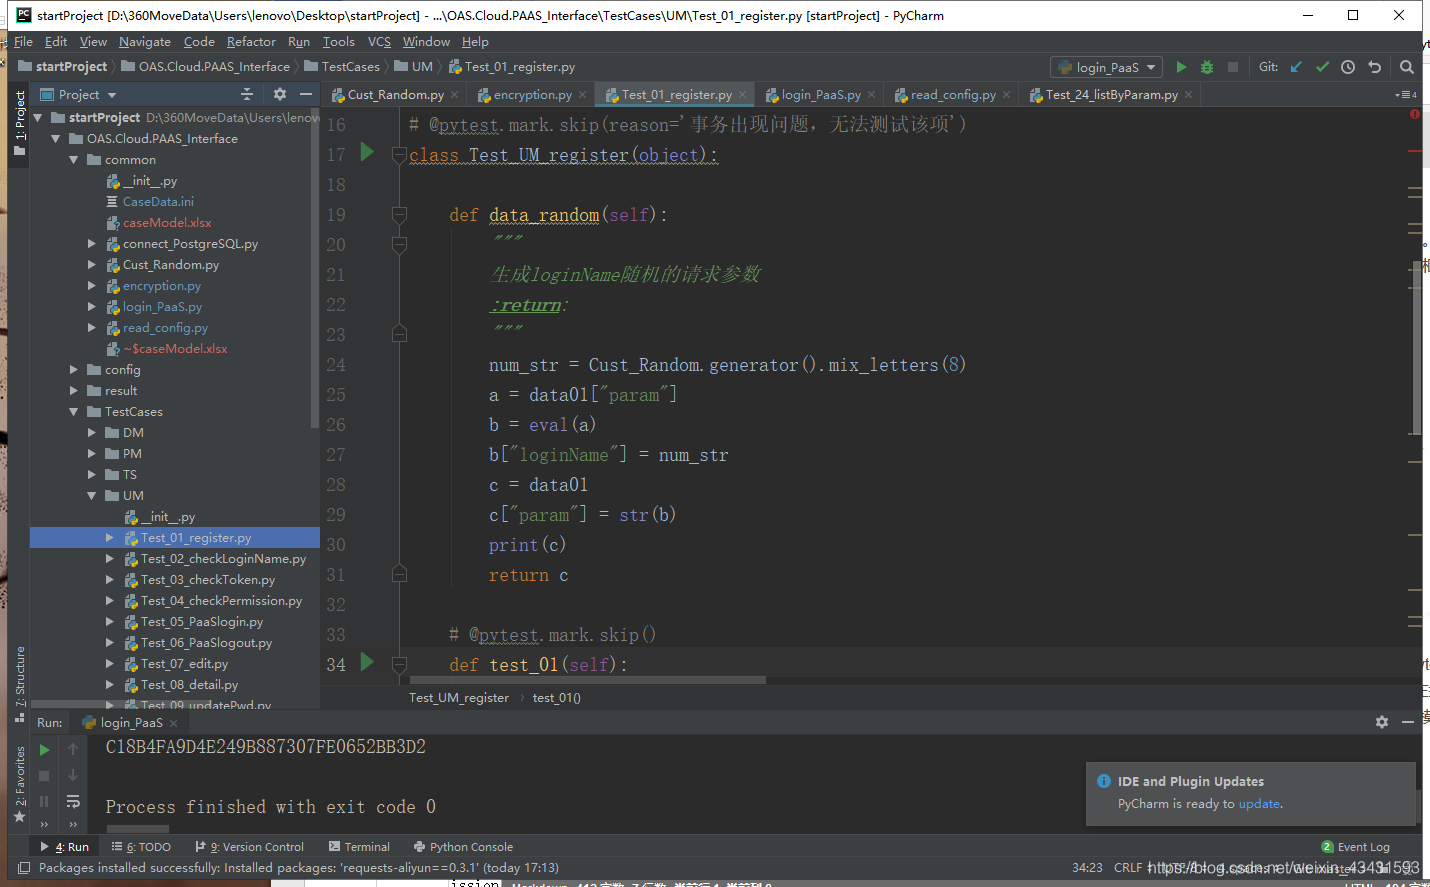Toggle soft-wrap in Run output
The width and height of the screenshot is (1430, 887).
point(73,801)
